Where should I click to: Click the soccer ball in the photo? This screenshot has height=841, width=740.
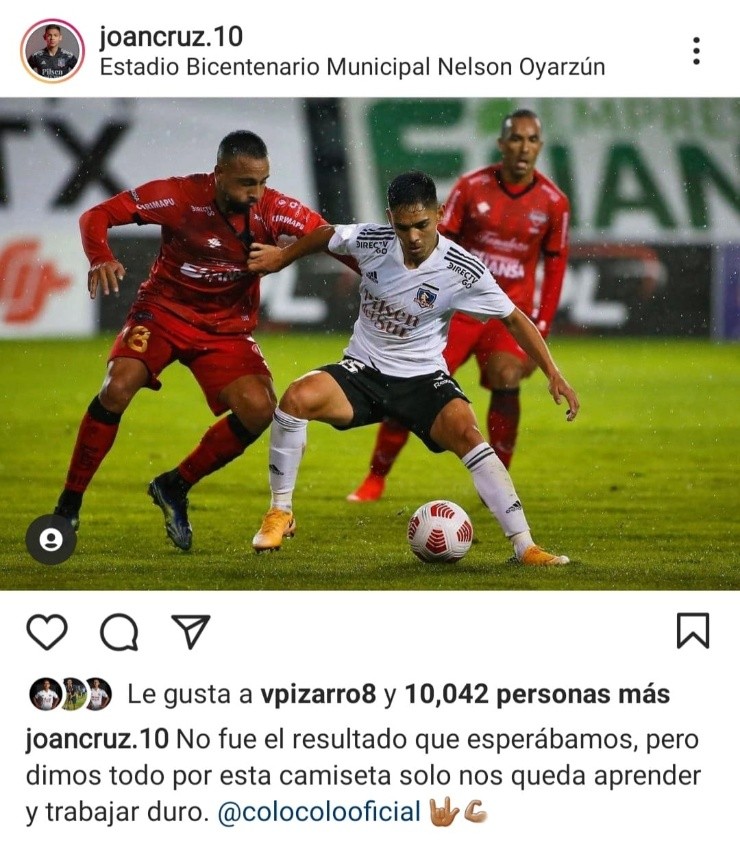coord(440,531)
